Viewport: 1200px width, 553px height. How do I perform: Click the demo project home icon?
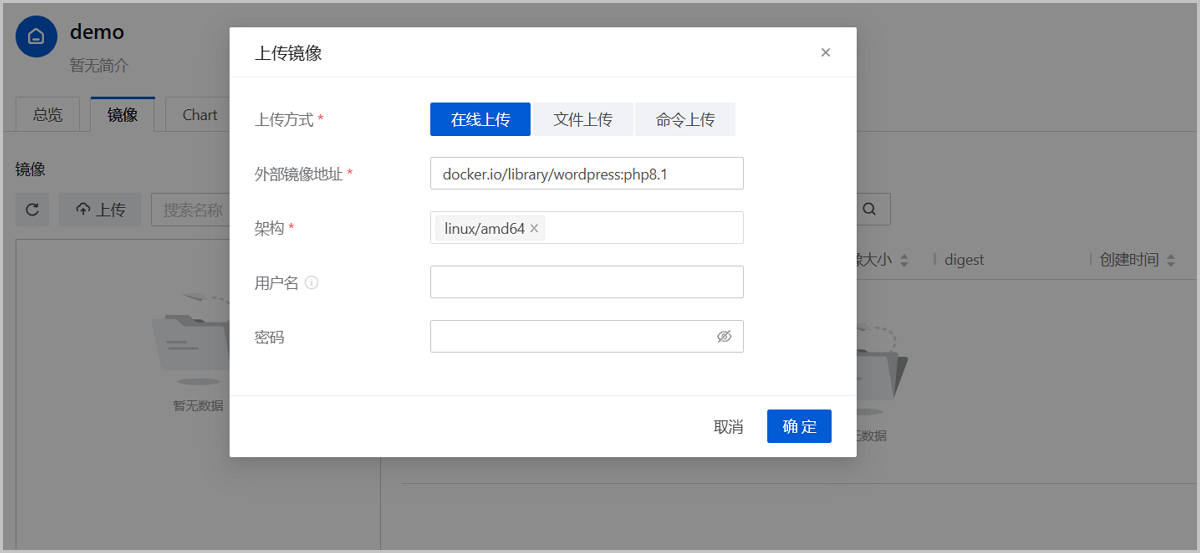(x=36, y=37)
